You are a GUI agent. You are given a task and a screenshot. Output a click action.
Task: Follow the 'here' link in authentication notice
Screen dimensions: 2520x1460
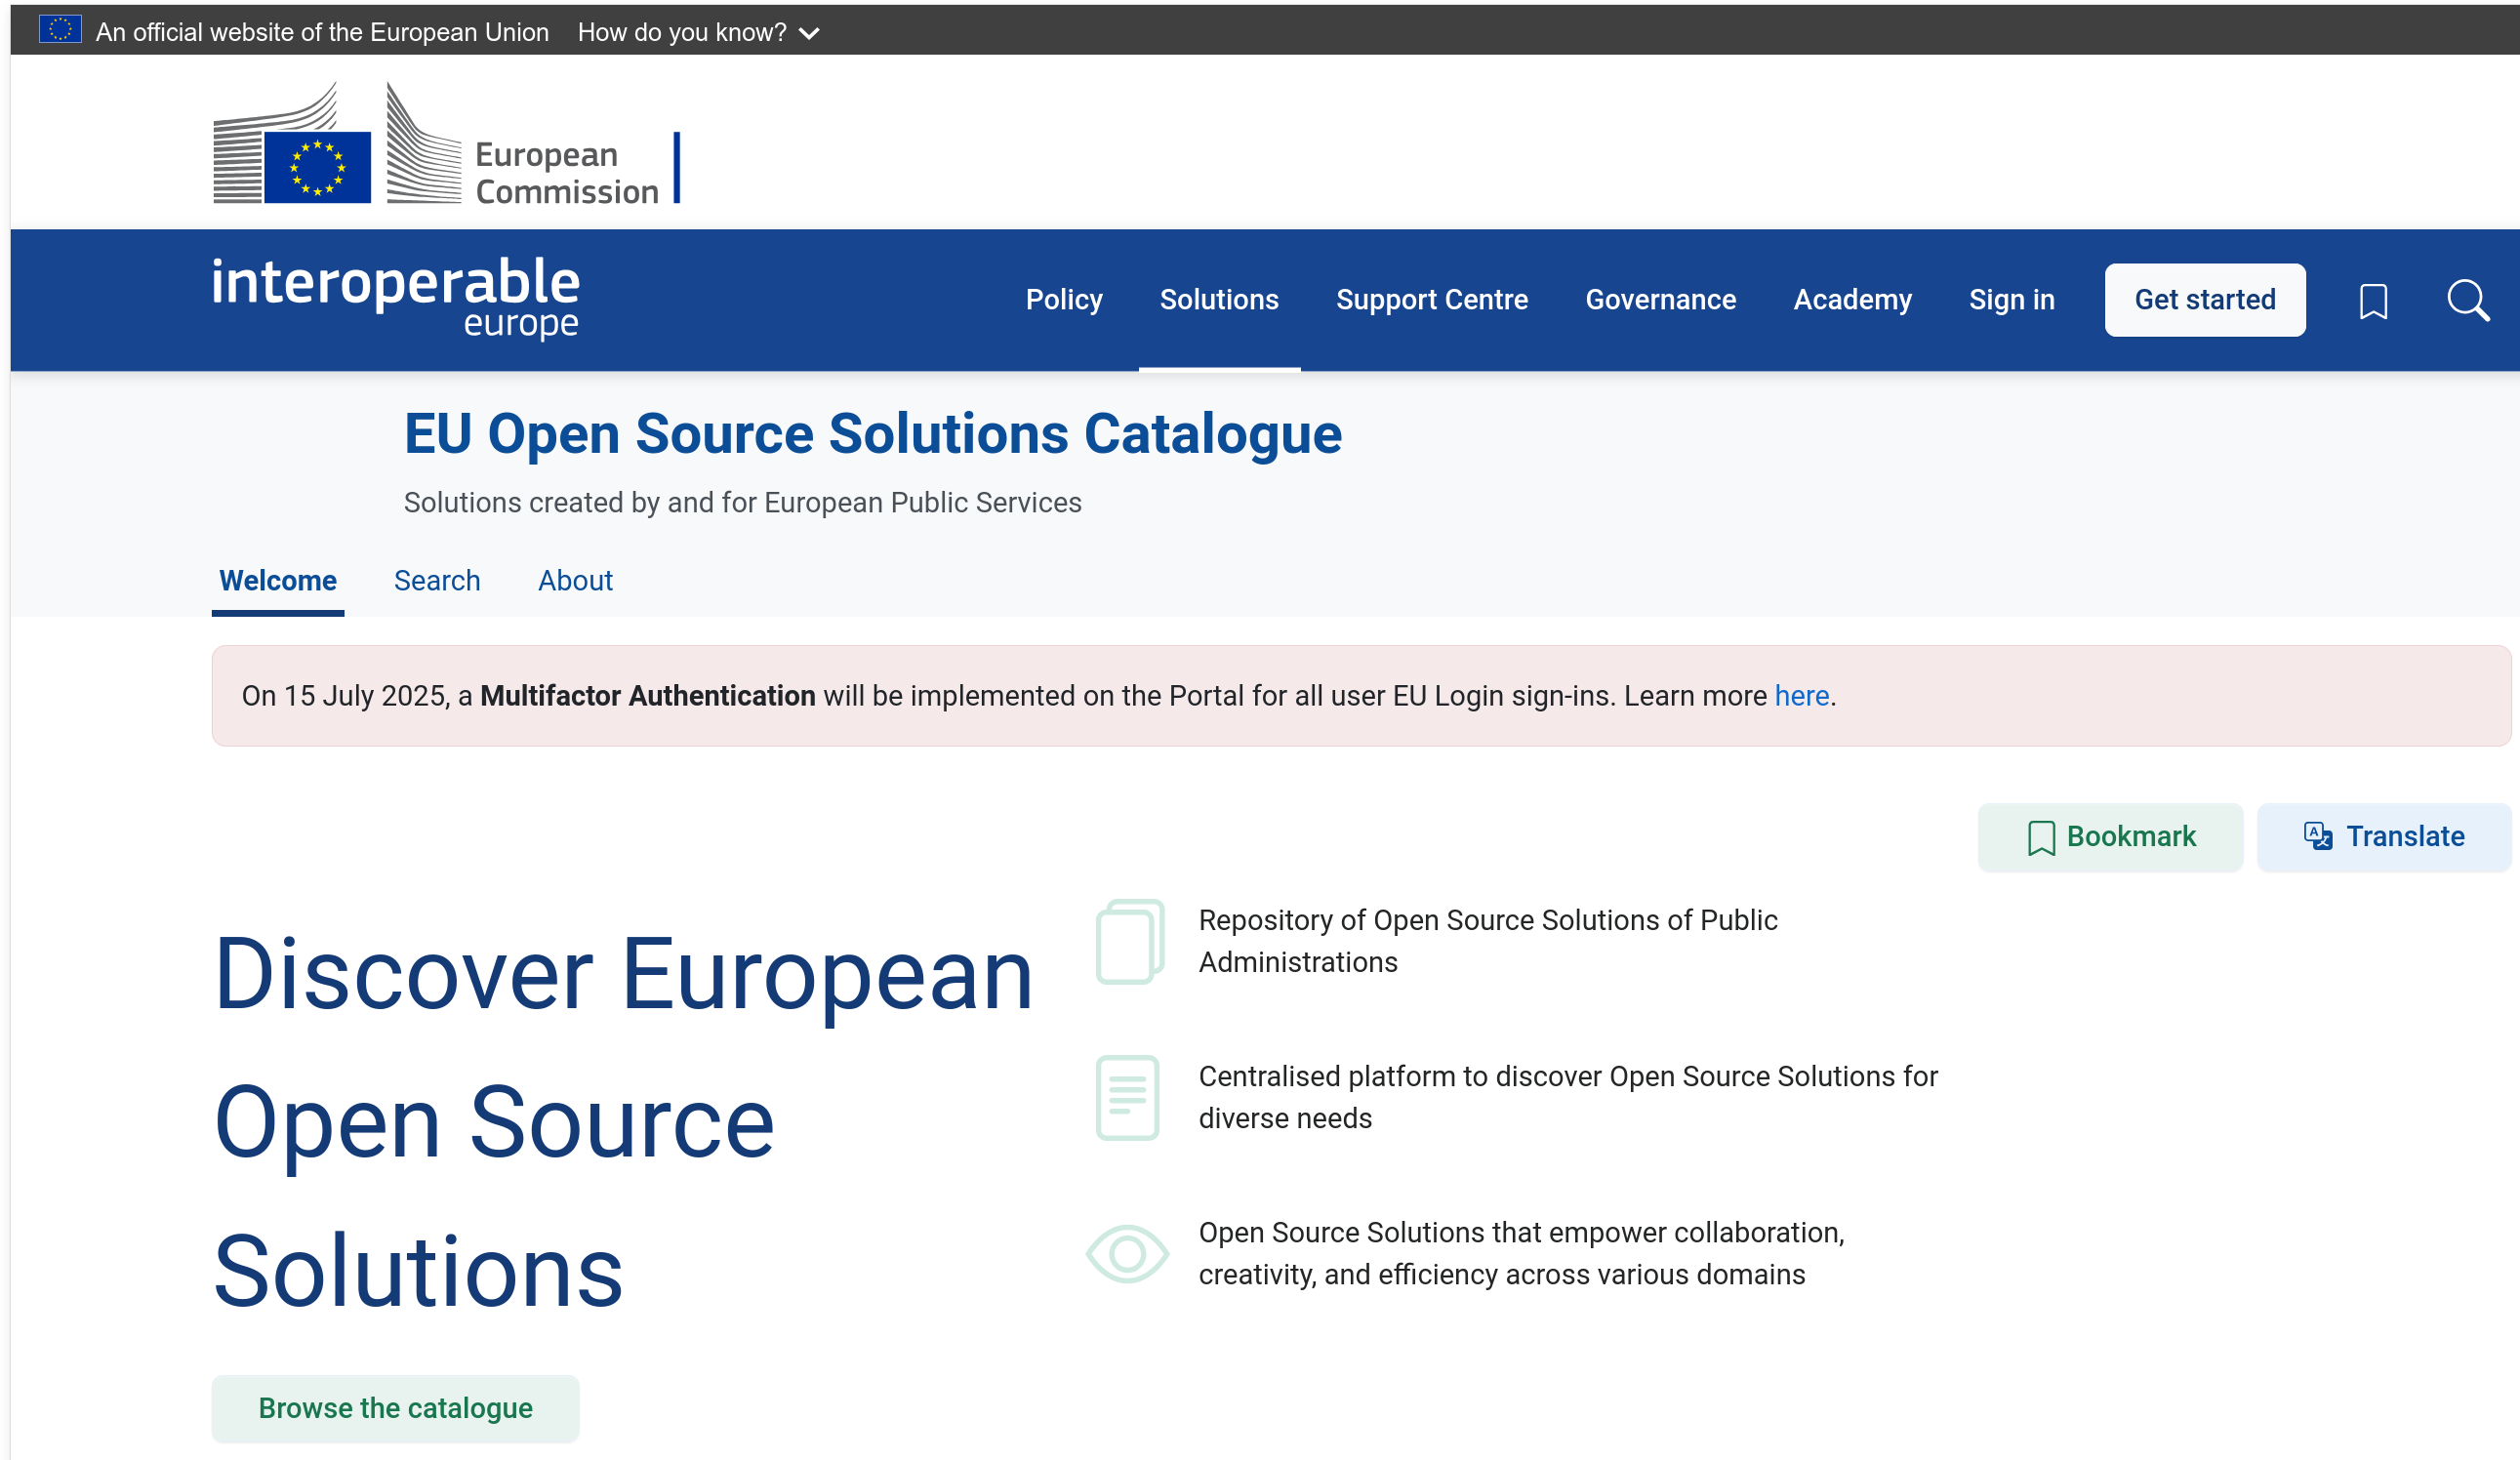coord(1801,696)
